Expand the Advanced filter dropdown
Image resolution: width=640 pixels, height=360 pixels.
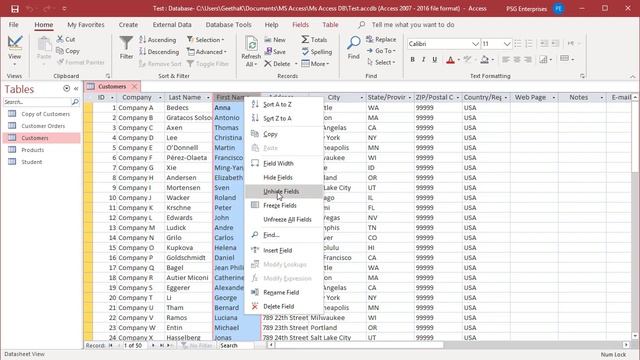click(x=207, y=52)
